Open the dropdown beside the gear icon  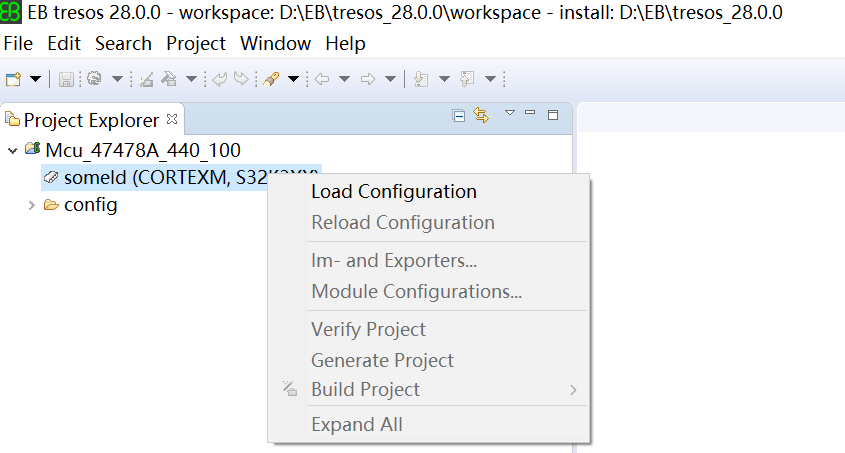click(x=117, y=80)
